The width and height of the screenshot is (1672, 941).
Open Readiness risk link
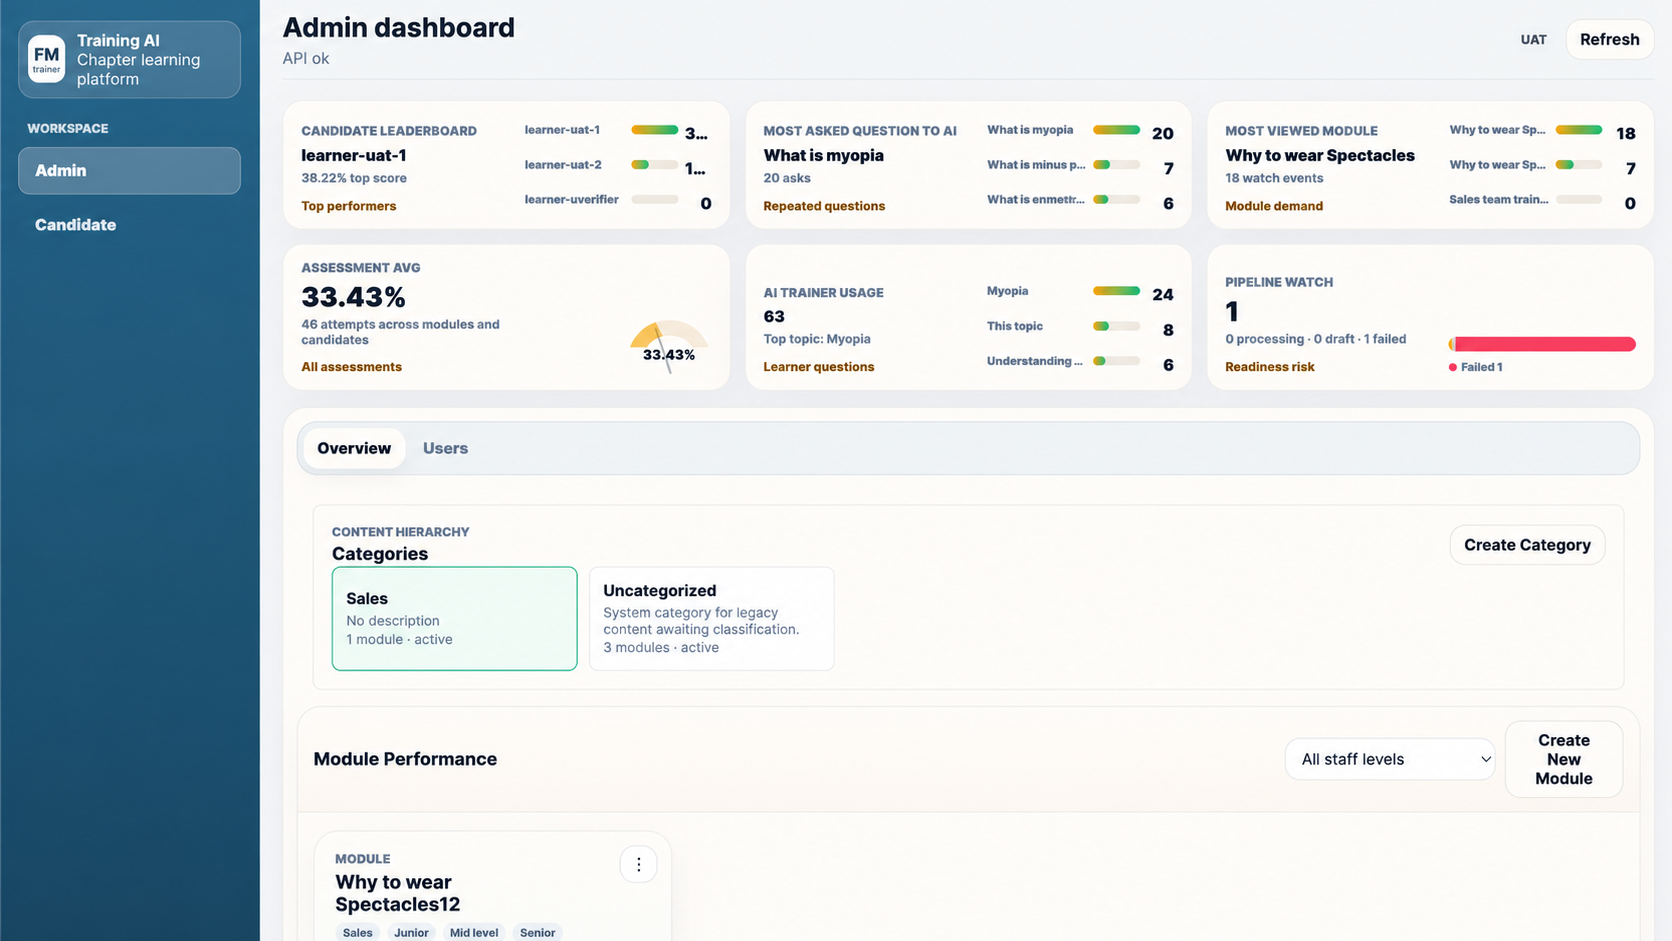(1270, 367)
